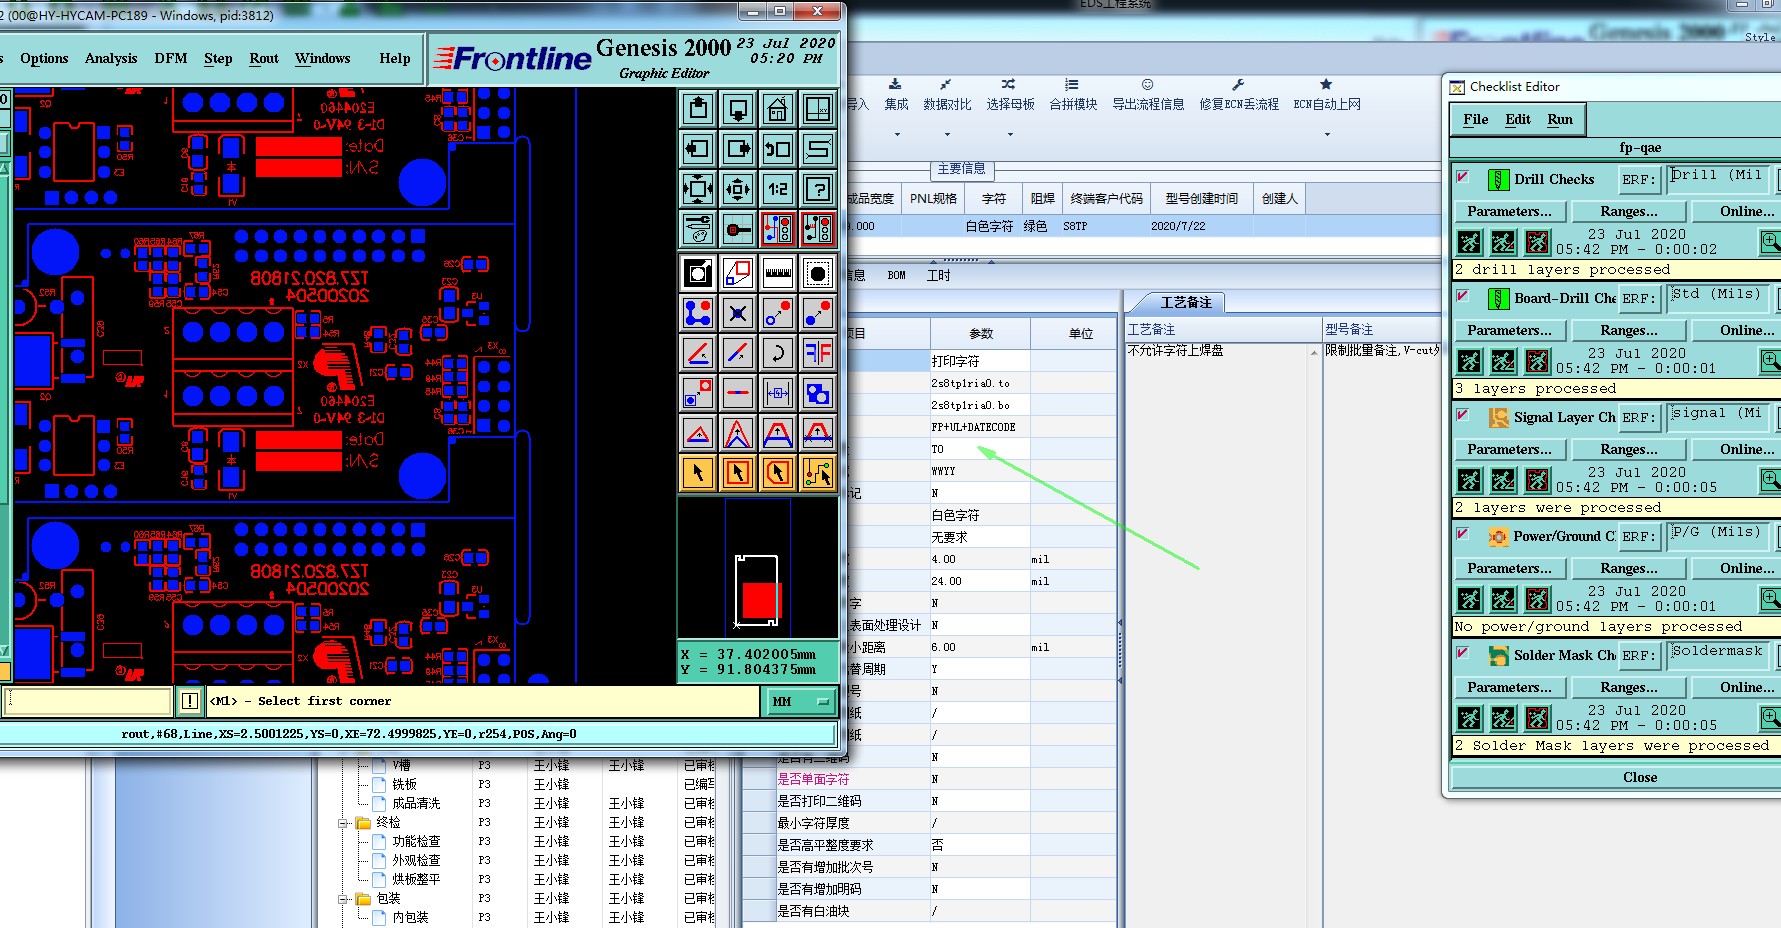Open the MM units dropdown
This screenshot has width=1781, height=928.
click(x=801, y=702)
